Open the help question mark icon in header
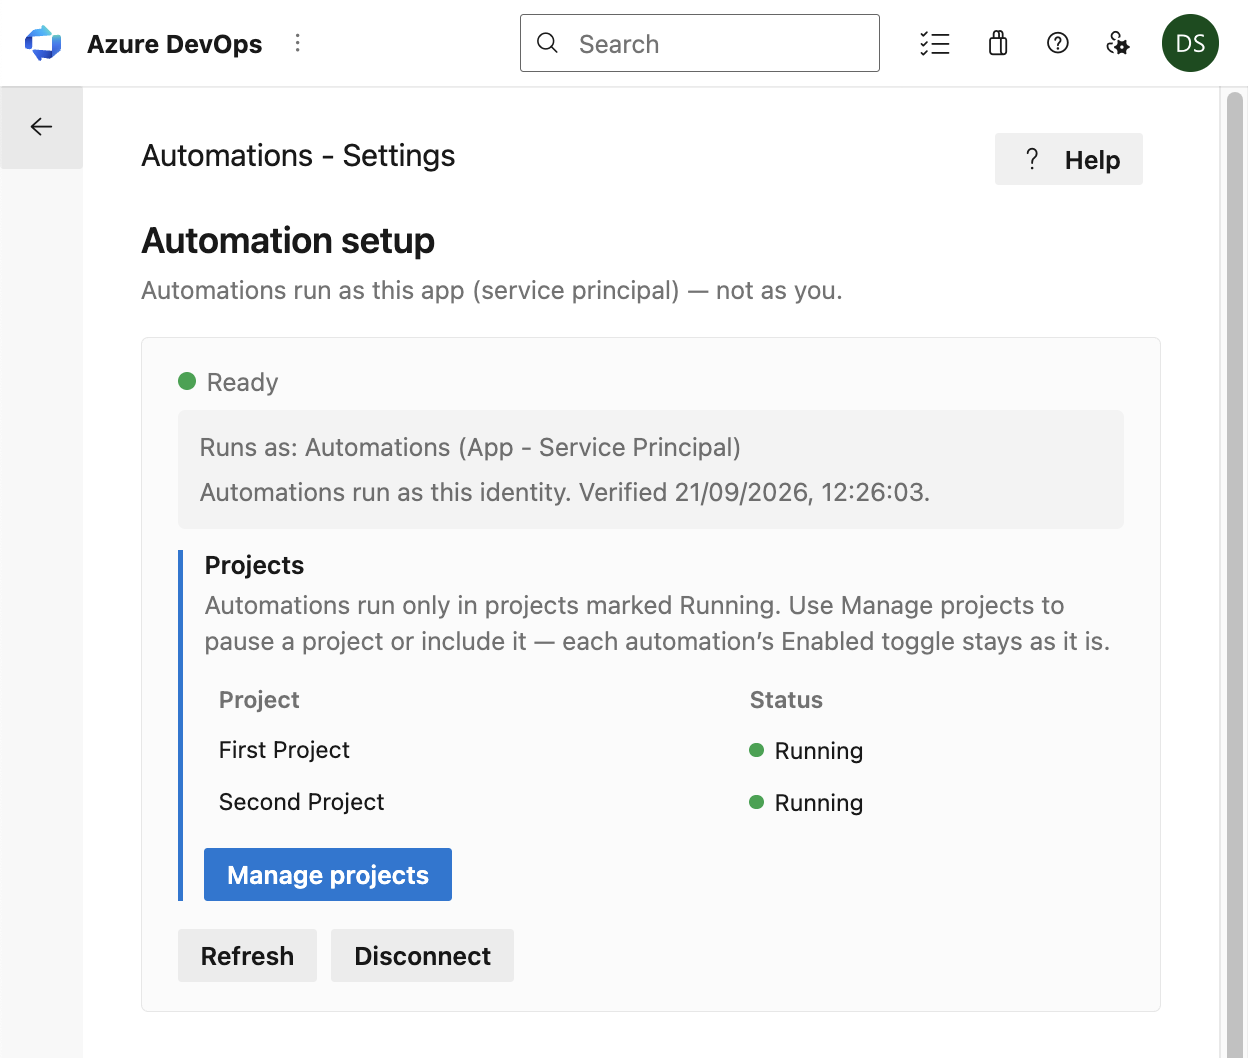 1058,43
